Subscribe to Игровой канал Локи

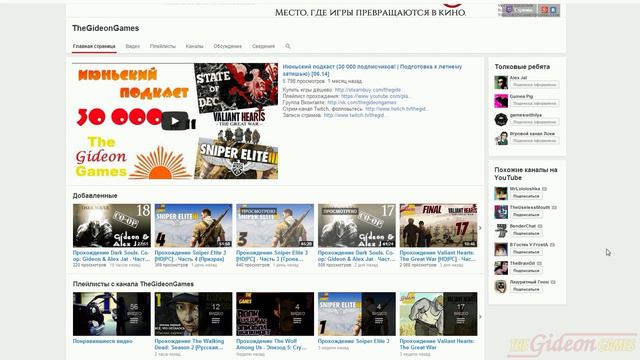534,141
